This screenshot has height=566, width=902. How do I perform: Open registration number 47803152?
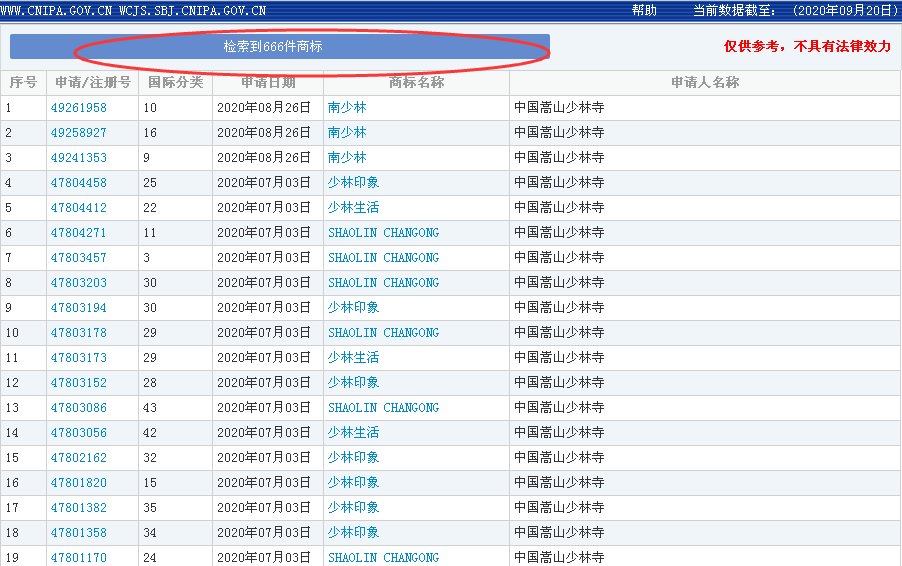coord(79,383)
